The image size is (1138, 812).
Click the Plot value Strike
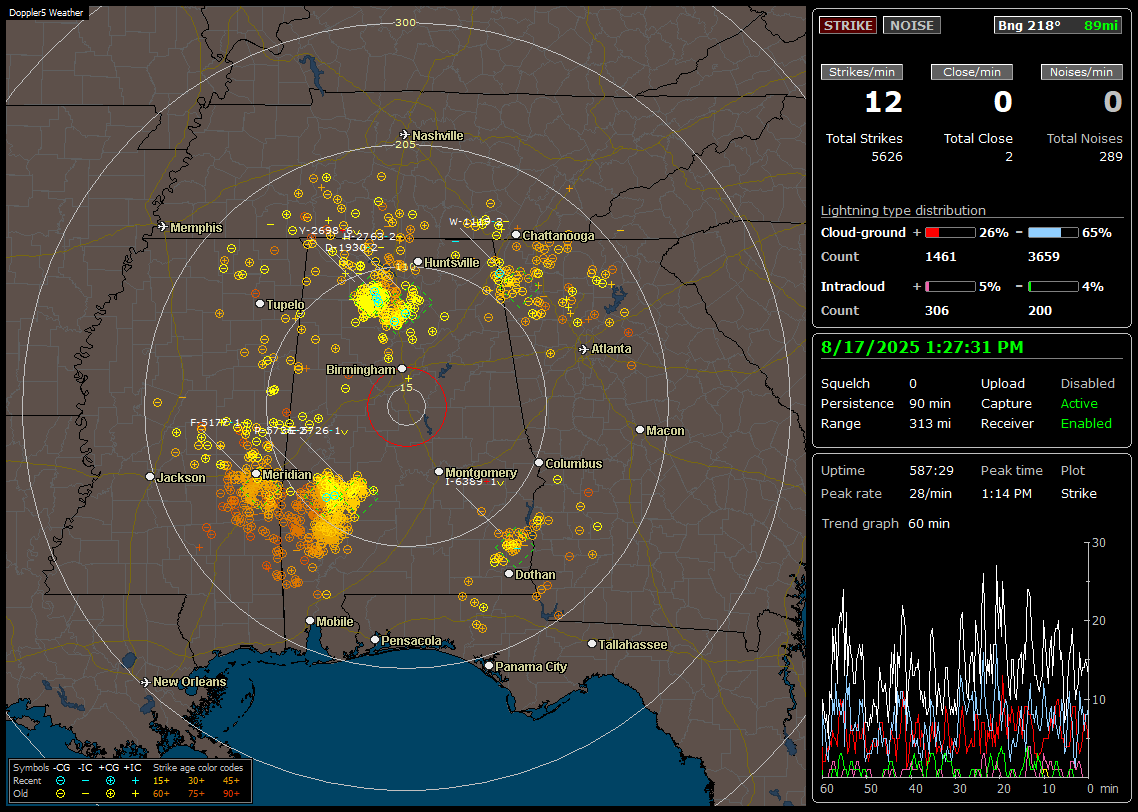(1079, 493)
